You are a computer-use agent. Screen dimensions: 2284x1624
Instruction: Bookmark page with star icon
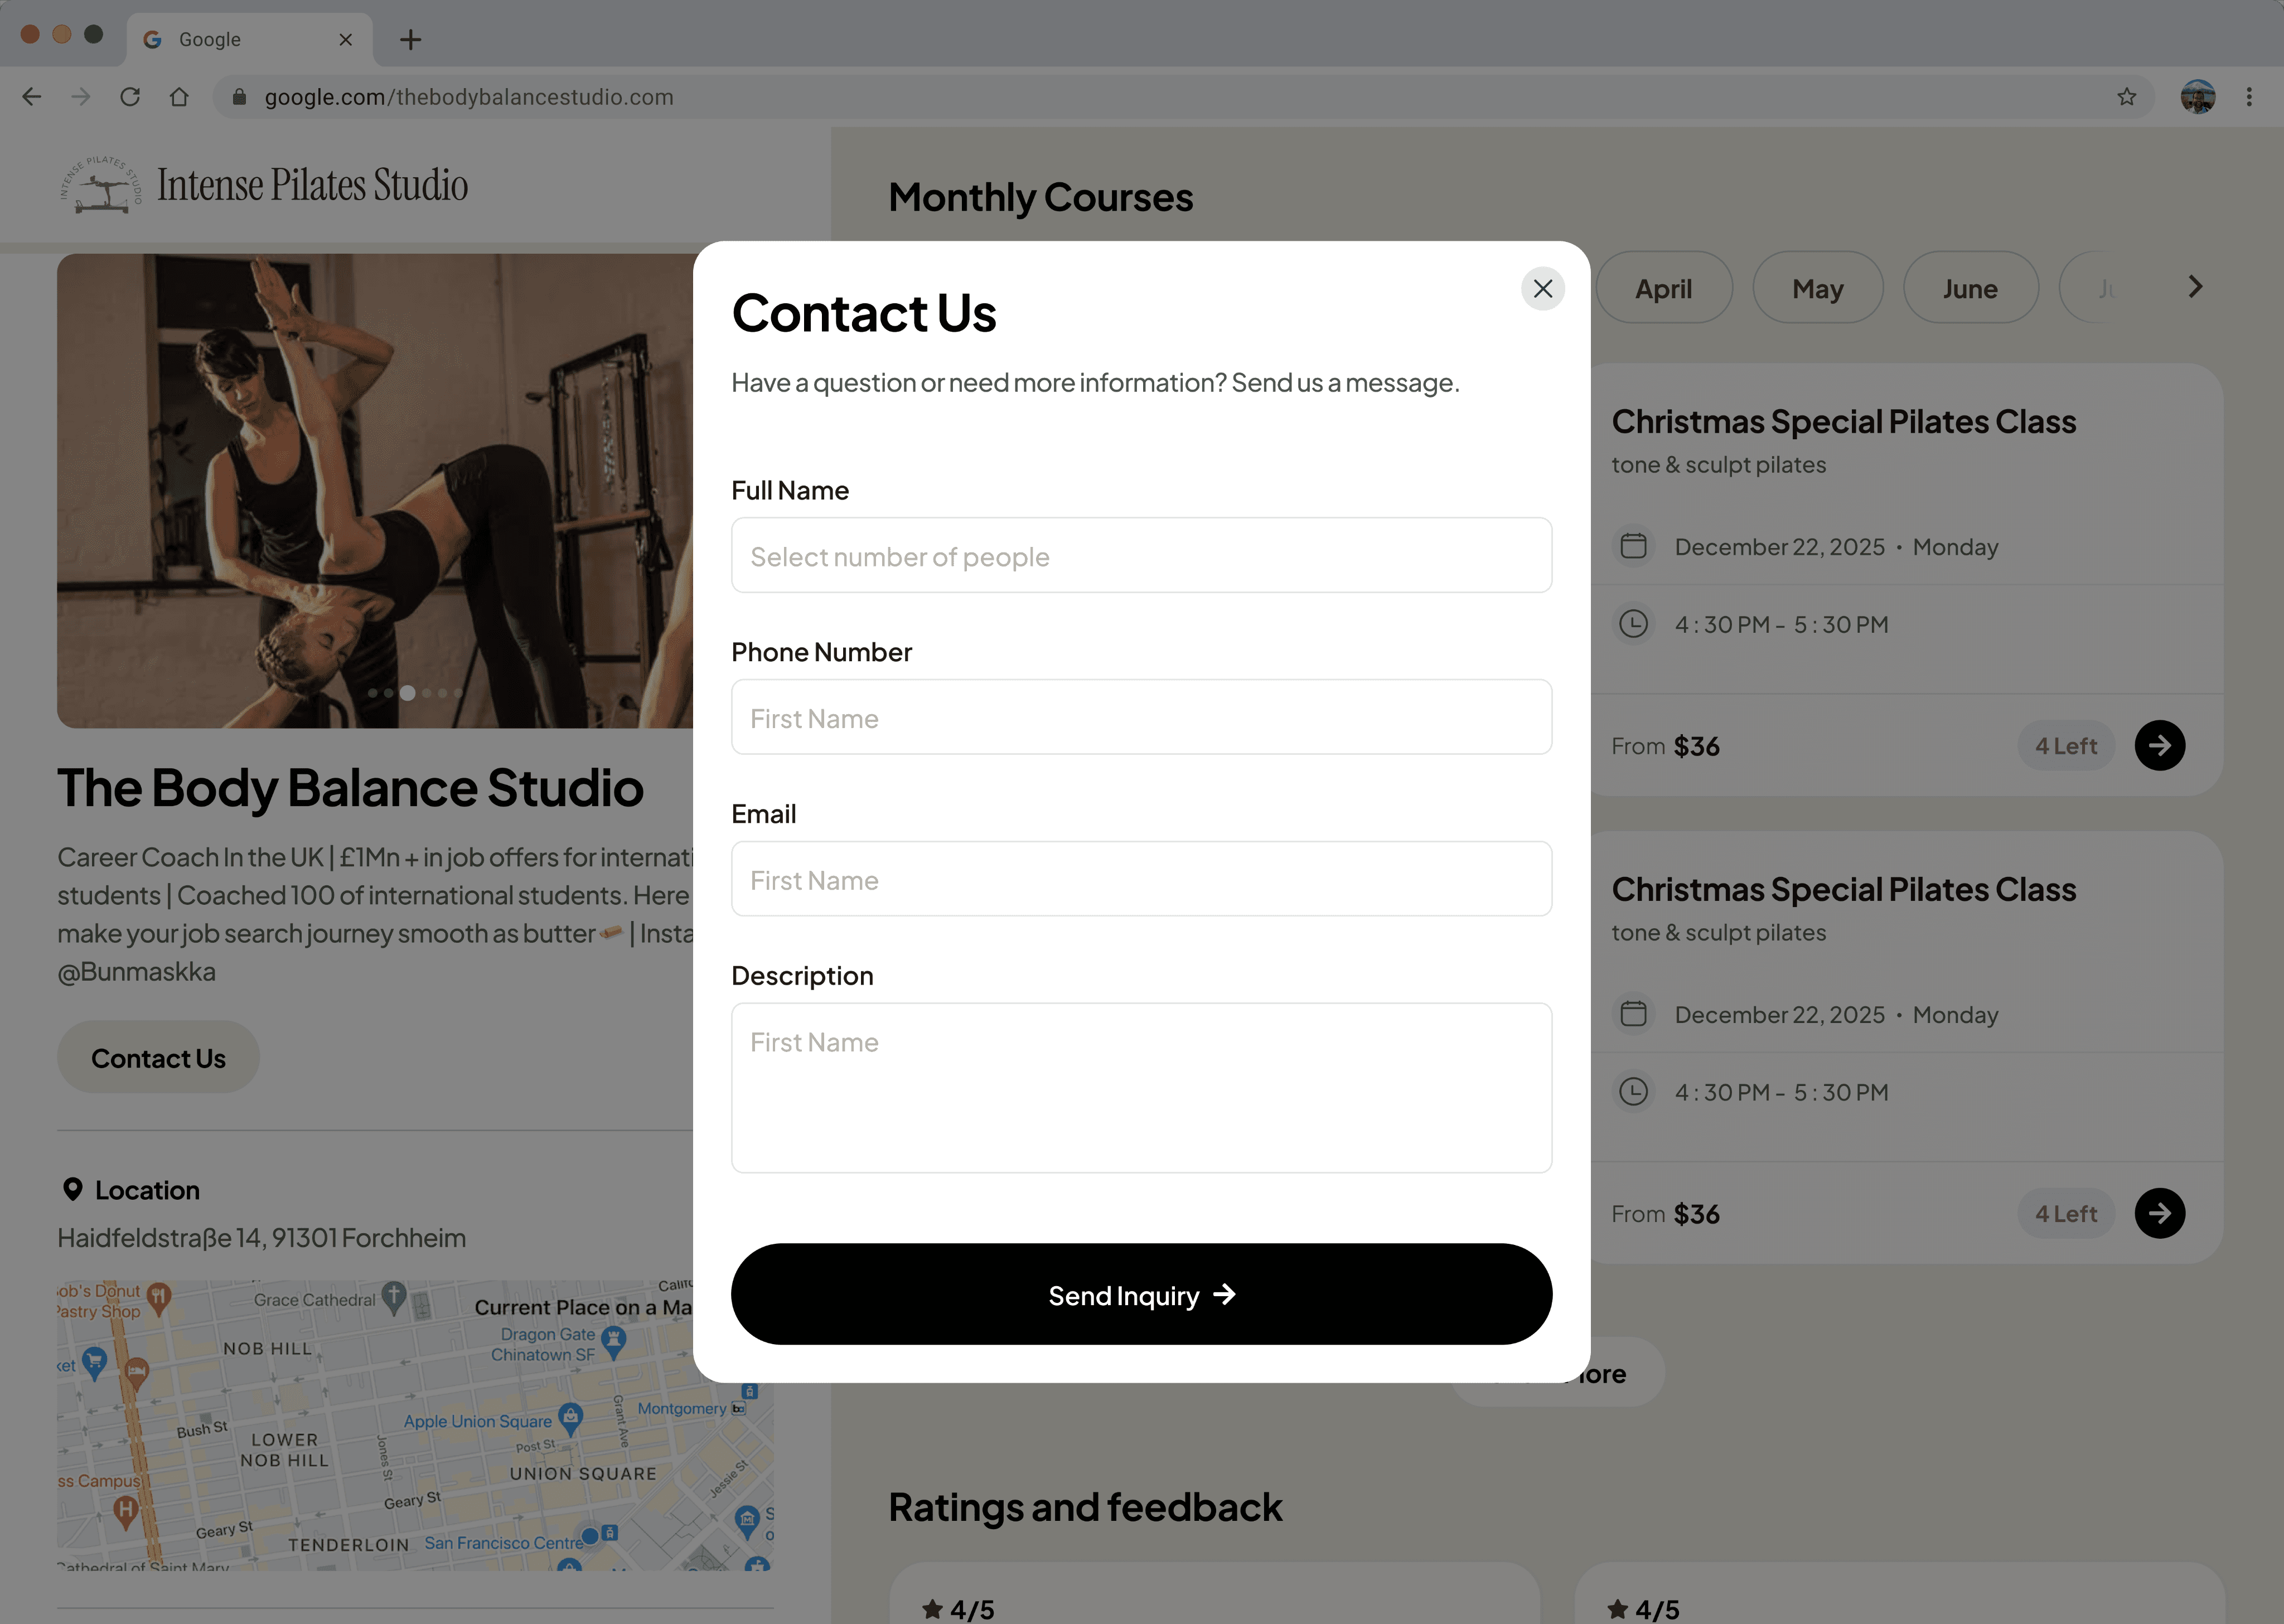point(2126,97)
